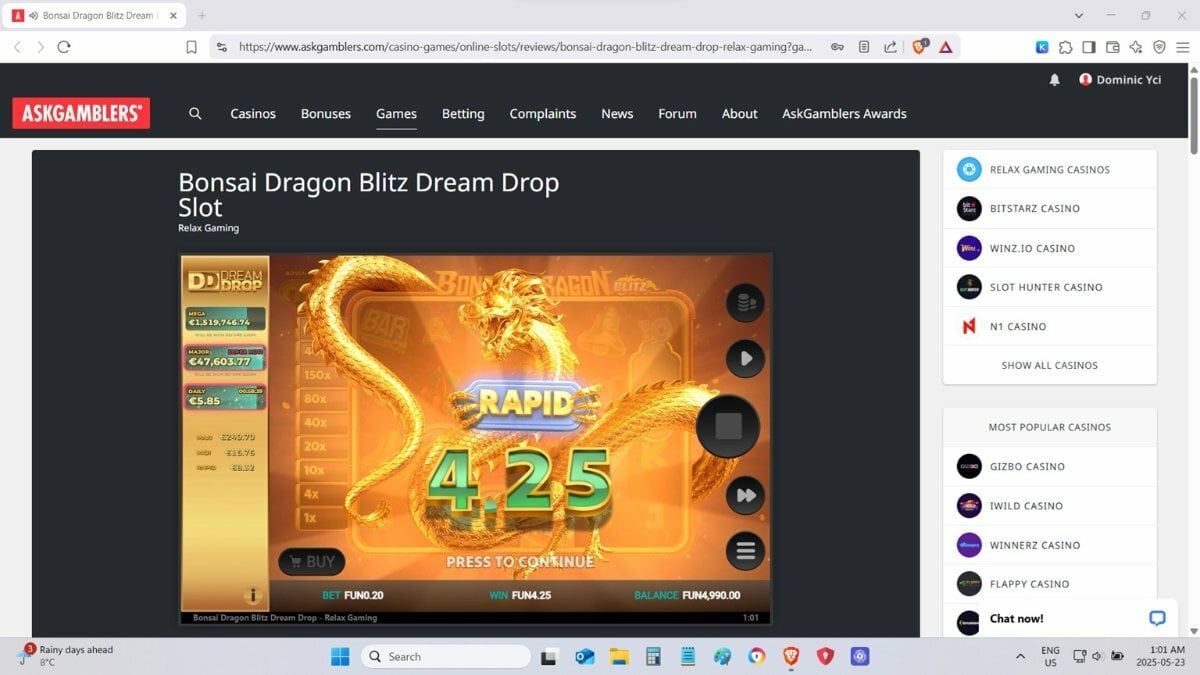Stop the spin with the large square button
Viewport: 1200px width, 675px height.
(x=728, y=426)
